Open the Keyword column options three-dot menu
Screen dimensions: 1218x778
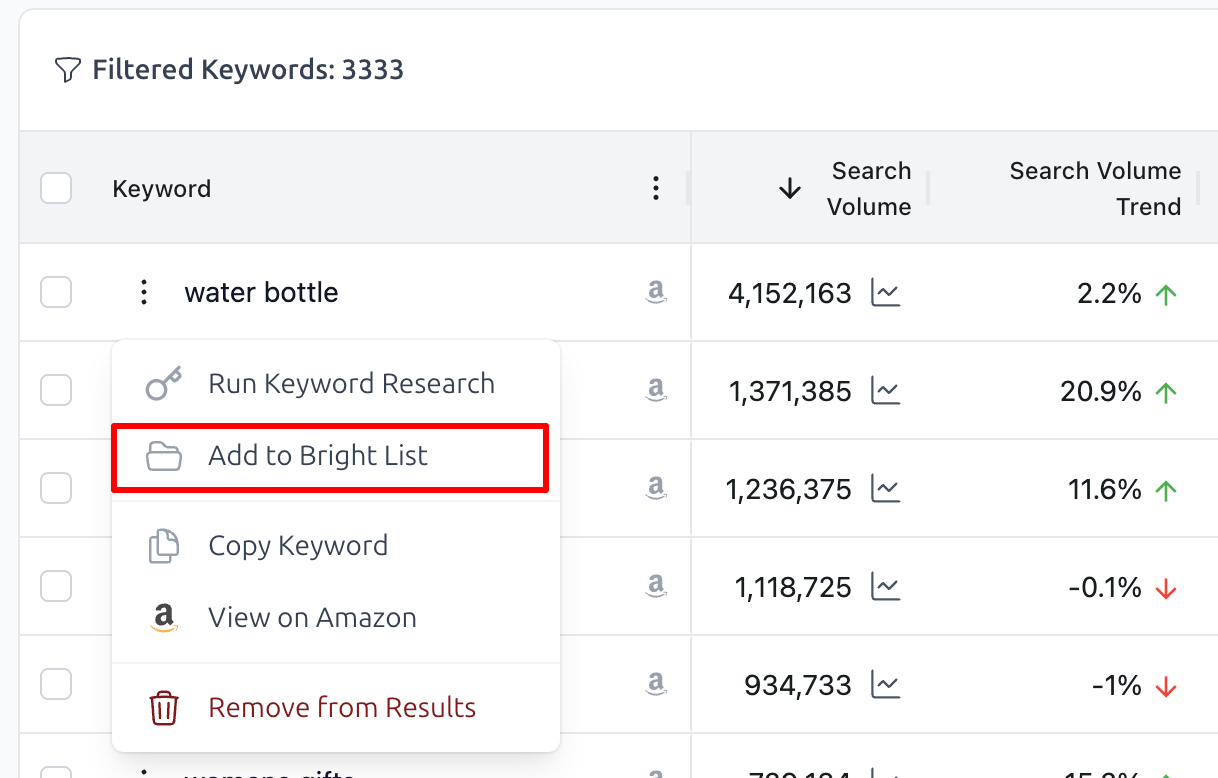click(656, 188)
